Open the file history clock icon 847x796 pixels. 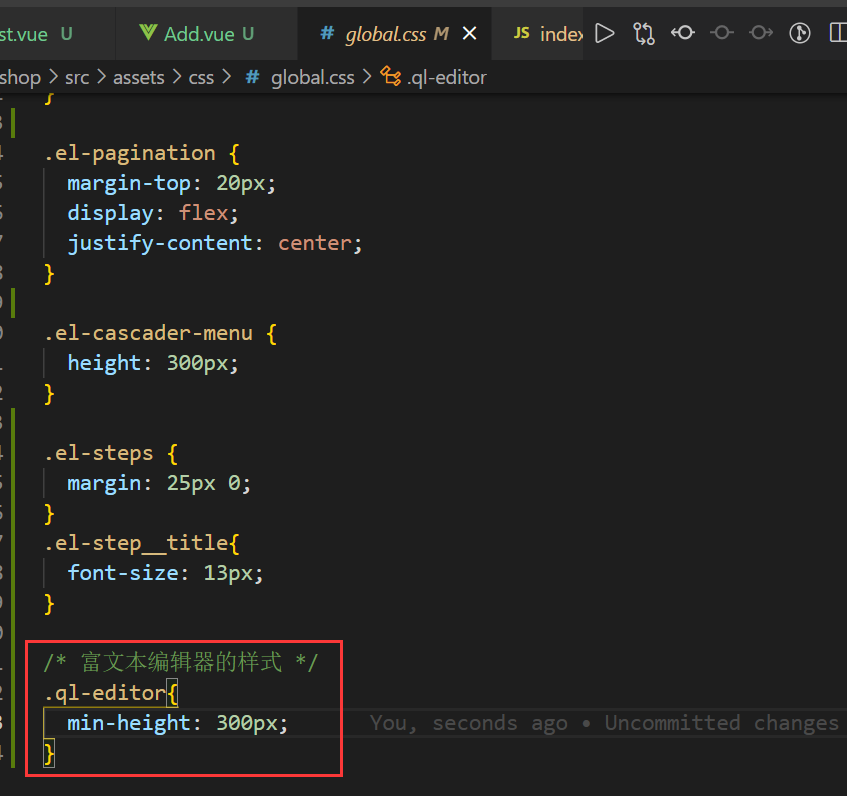coord(799,33)
